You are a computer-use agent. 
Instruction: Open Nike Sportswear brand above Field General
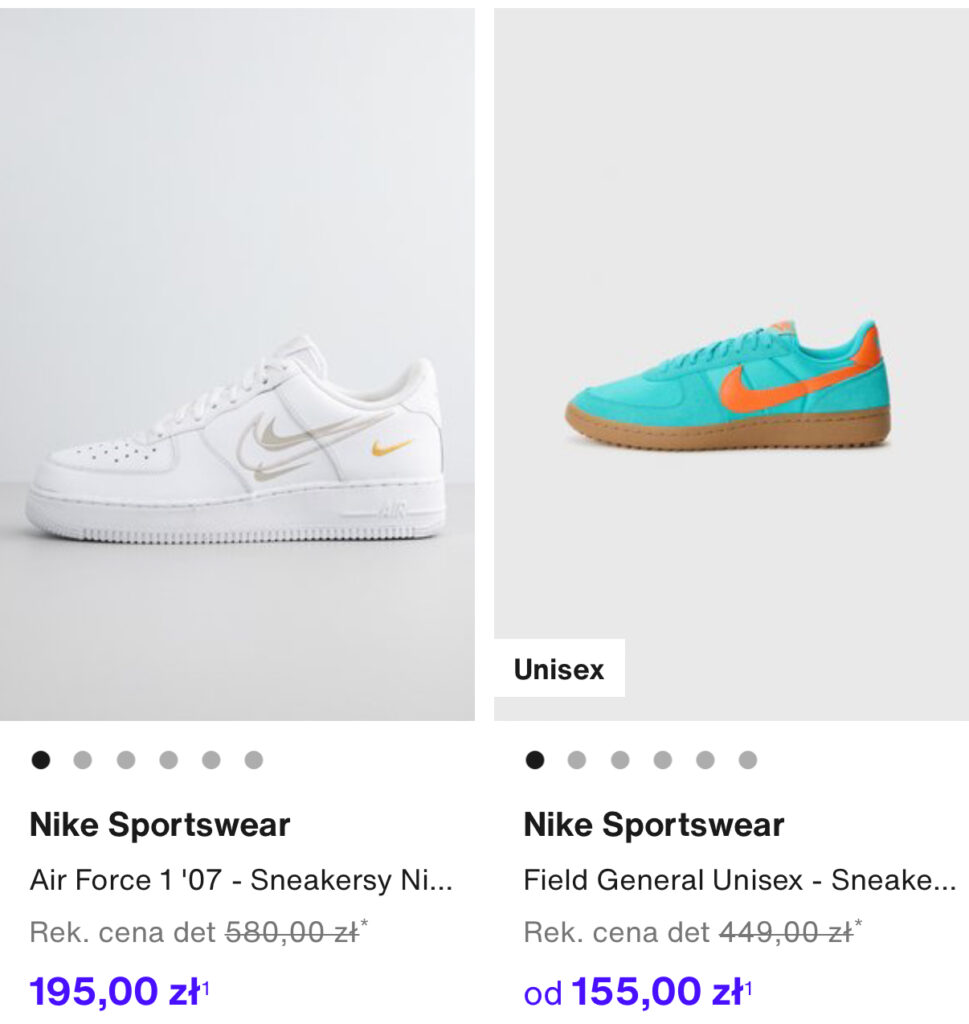(x=654, y=825)
